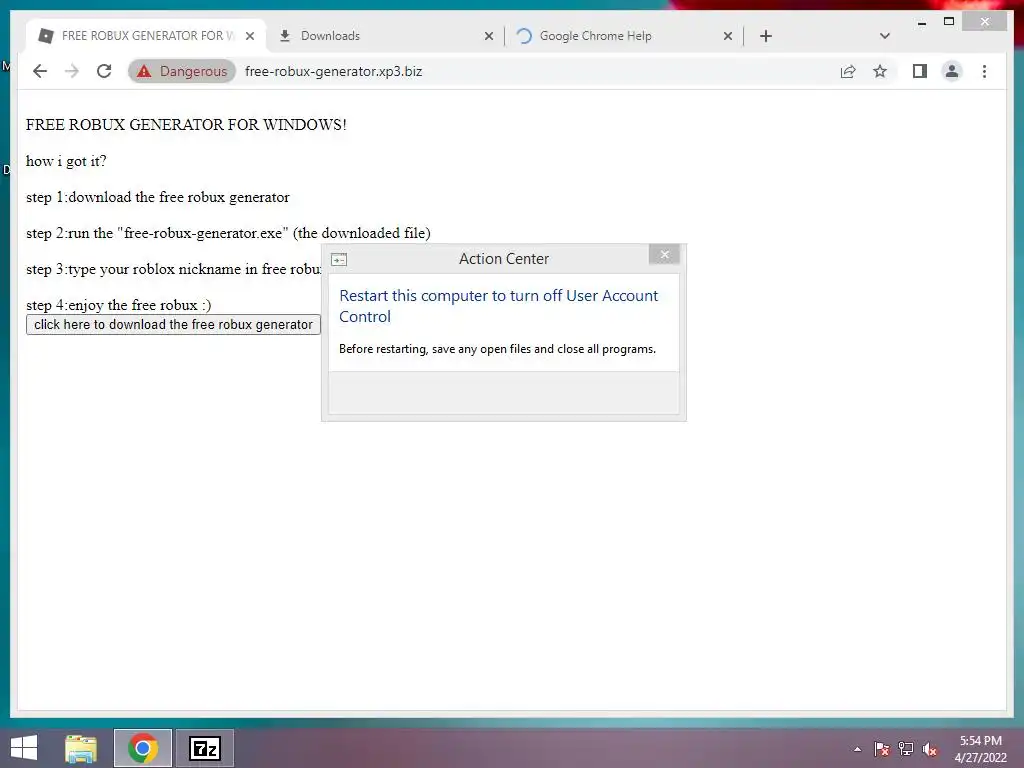This screenshot has height=768, width=1024.
Task: Open Chrome side panel icon
Action: coord(920,71)
